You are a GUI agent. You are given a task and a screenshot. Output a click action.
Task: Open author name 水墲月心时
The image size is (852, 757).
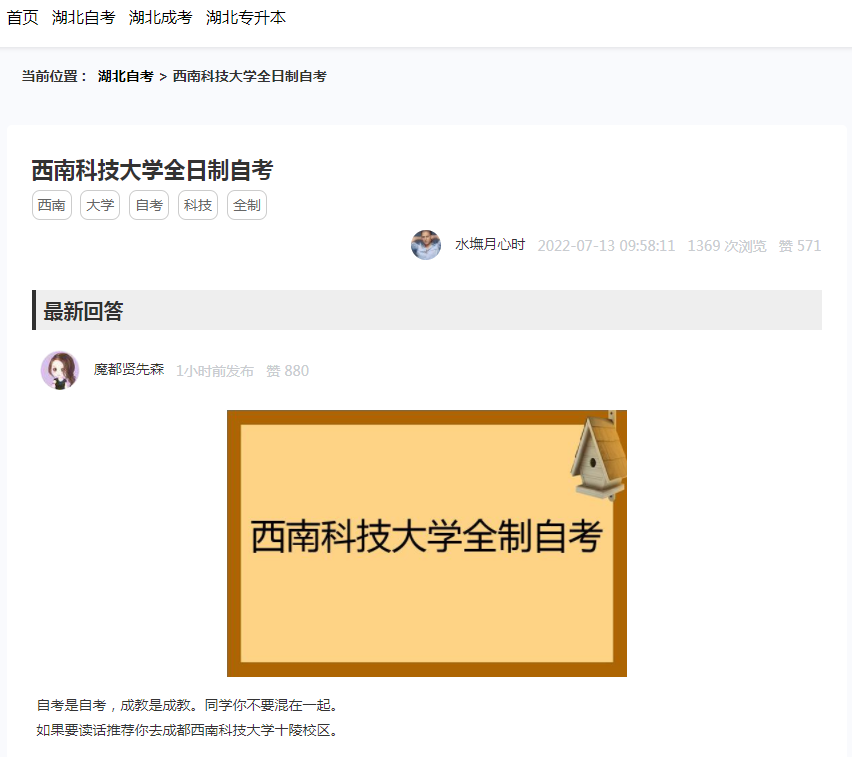click(x=490, y=245)
